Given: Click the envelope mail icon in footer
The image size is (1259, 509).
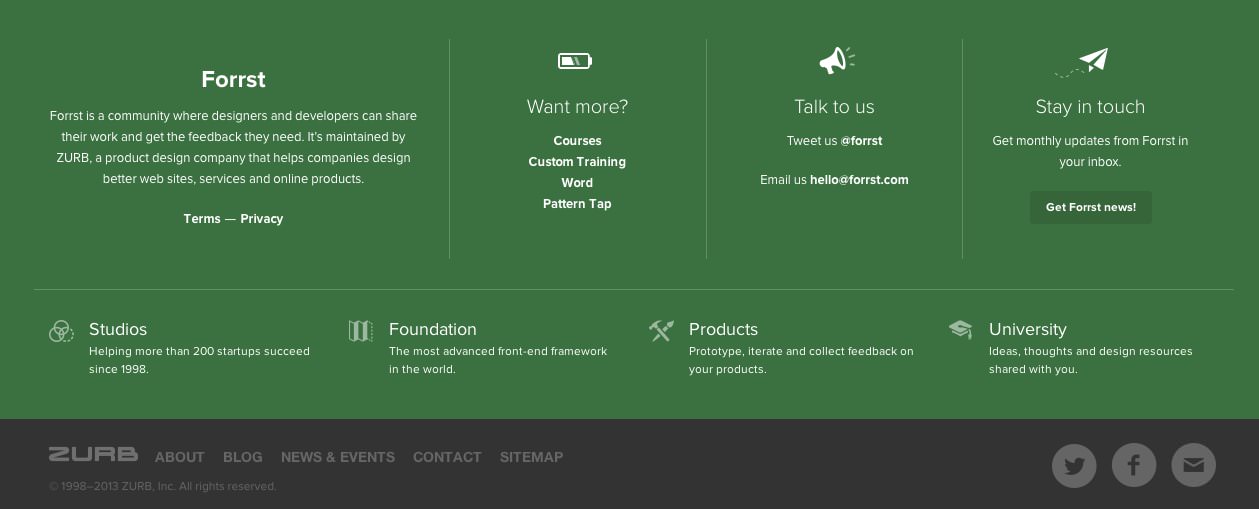Looking at the screenshot, I should click(1193, 465).
